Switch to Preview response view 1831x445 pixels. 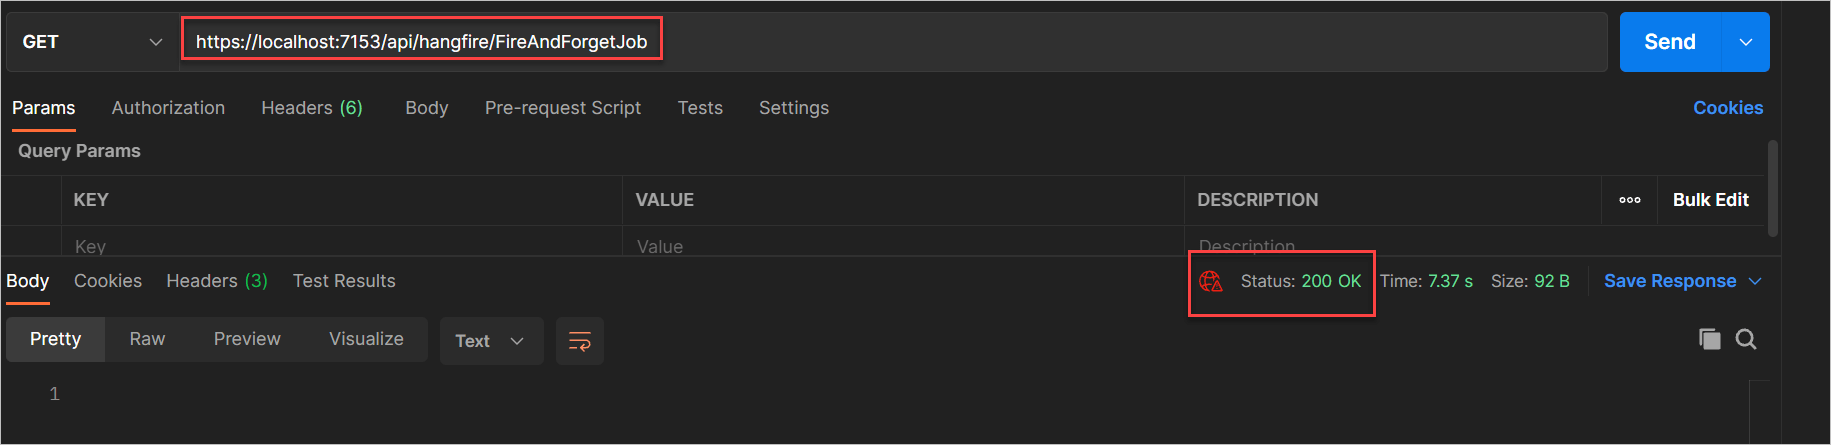point(247,339)
